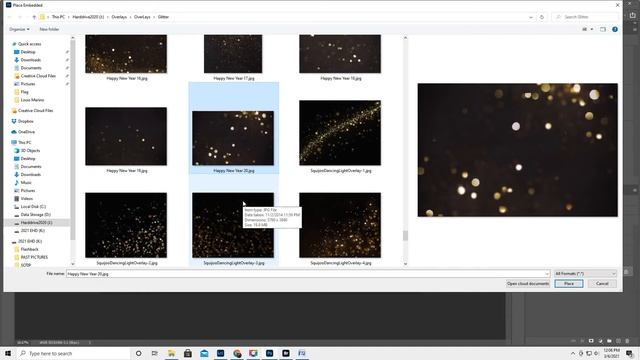Viewport: 640px width, 360px height.
Task: Select This PC in the navigation tree
Action: pos(24,142)
